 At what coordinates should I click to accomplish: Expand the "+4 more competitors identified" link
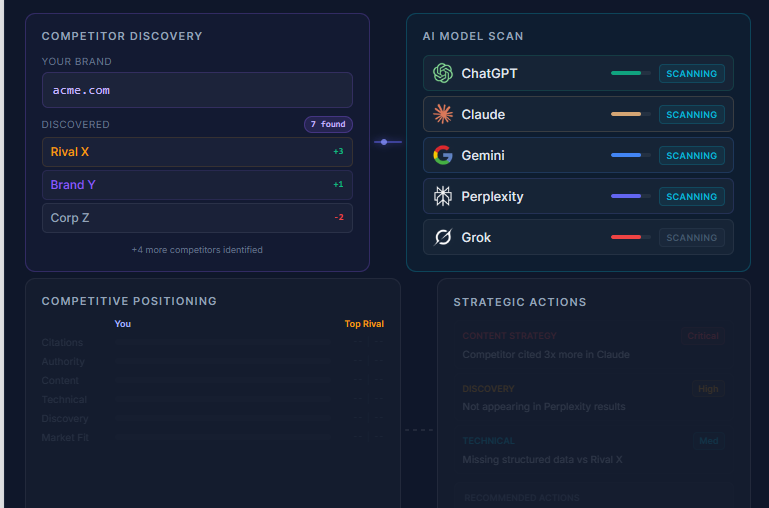[197, 250]
